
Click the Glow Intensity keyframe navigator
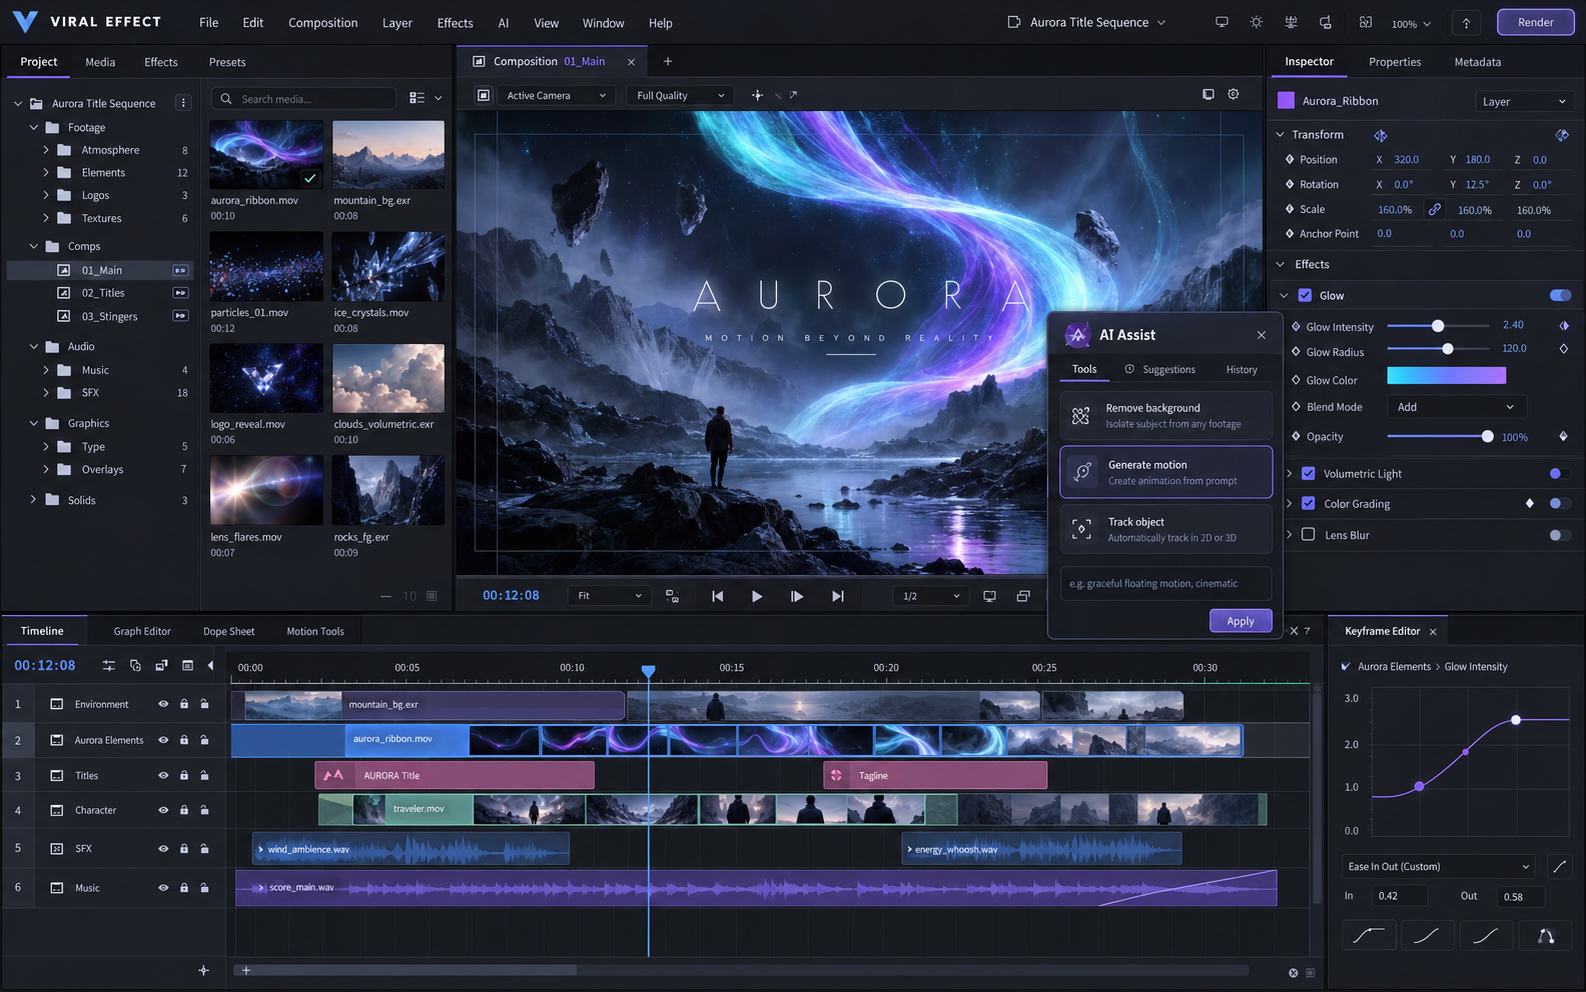pyautogui.click(x=1564, y=326)
